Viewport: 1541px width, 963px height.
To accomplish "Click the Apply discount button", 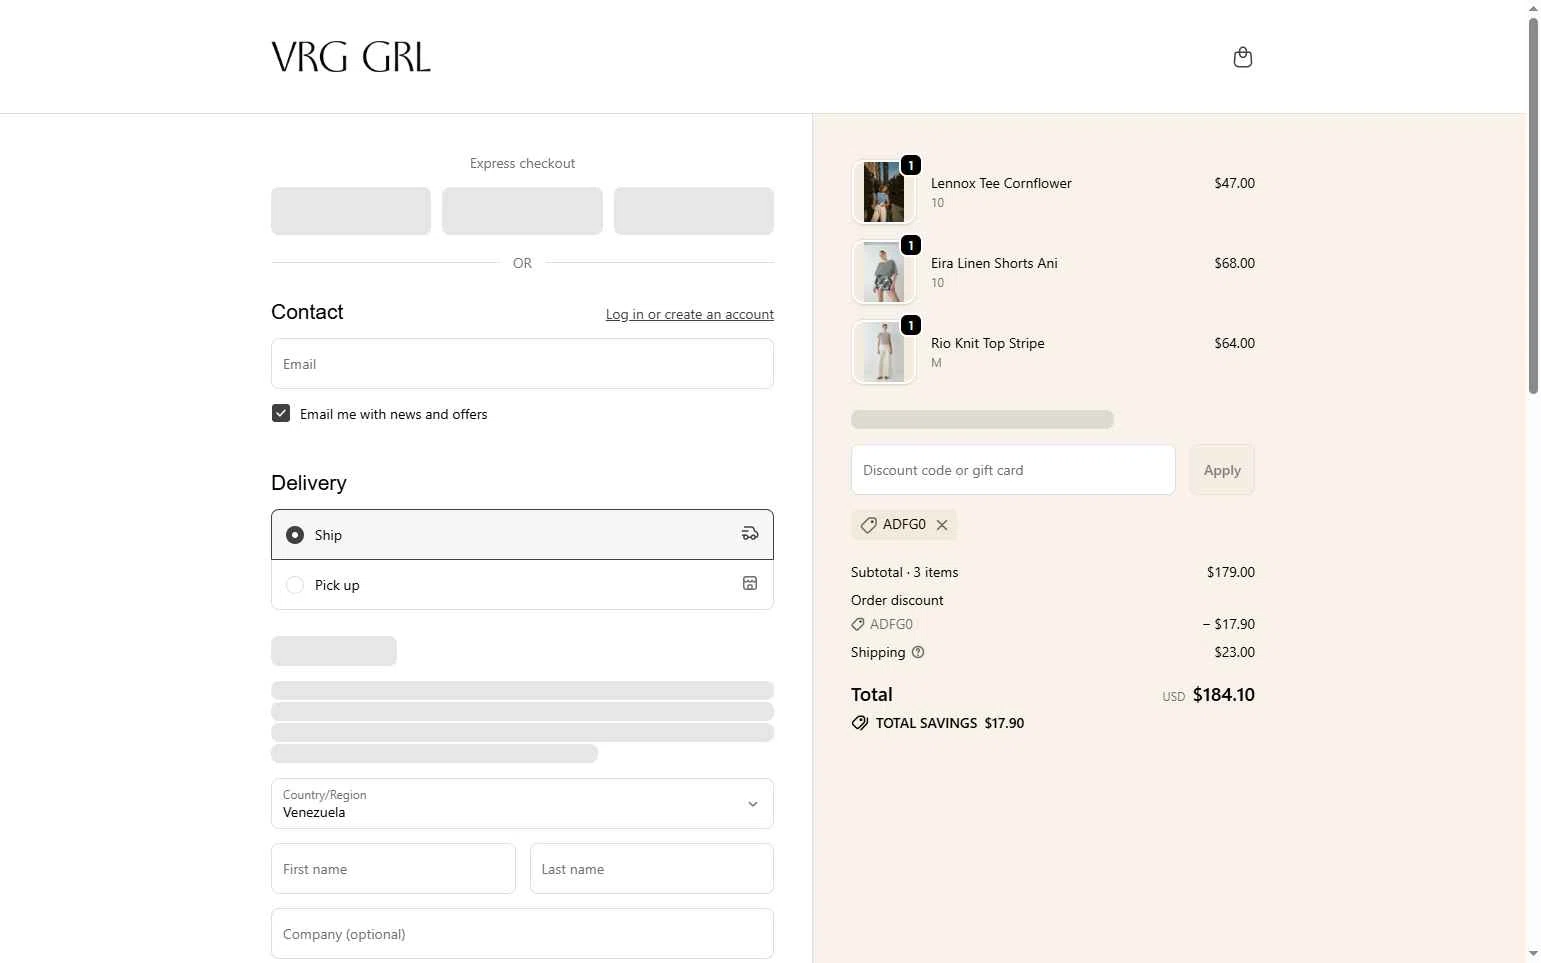I will point(1222,470).
